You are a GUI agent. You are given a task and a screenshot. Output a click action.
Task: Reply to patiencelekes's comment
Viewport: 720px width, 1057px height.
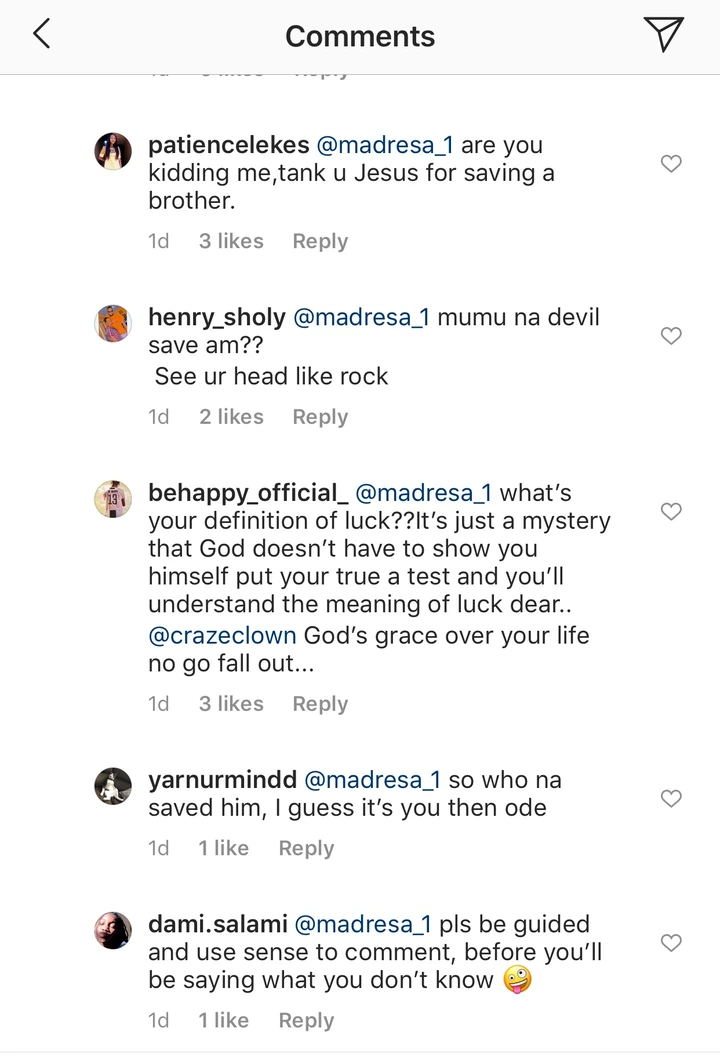click(320, 241)
